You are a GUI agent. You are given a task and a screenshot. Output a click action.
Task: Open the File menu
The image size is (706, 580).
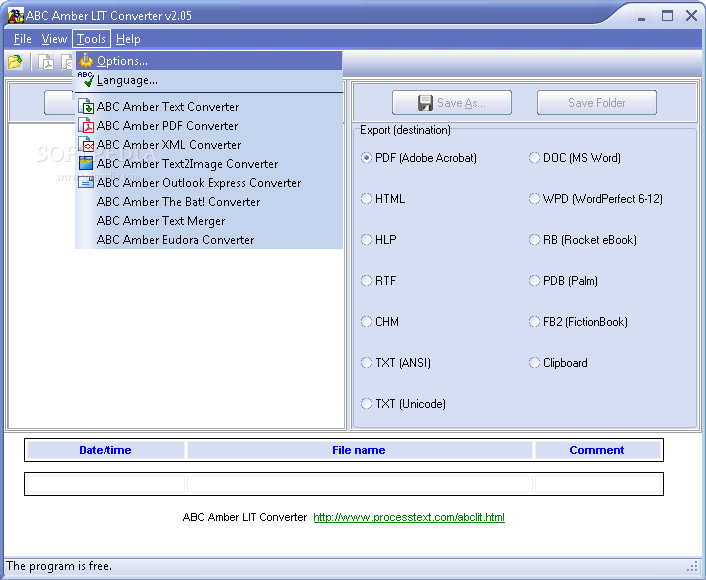(x=23, y=39)
